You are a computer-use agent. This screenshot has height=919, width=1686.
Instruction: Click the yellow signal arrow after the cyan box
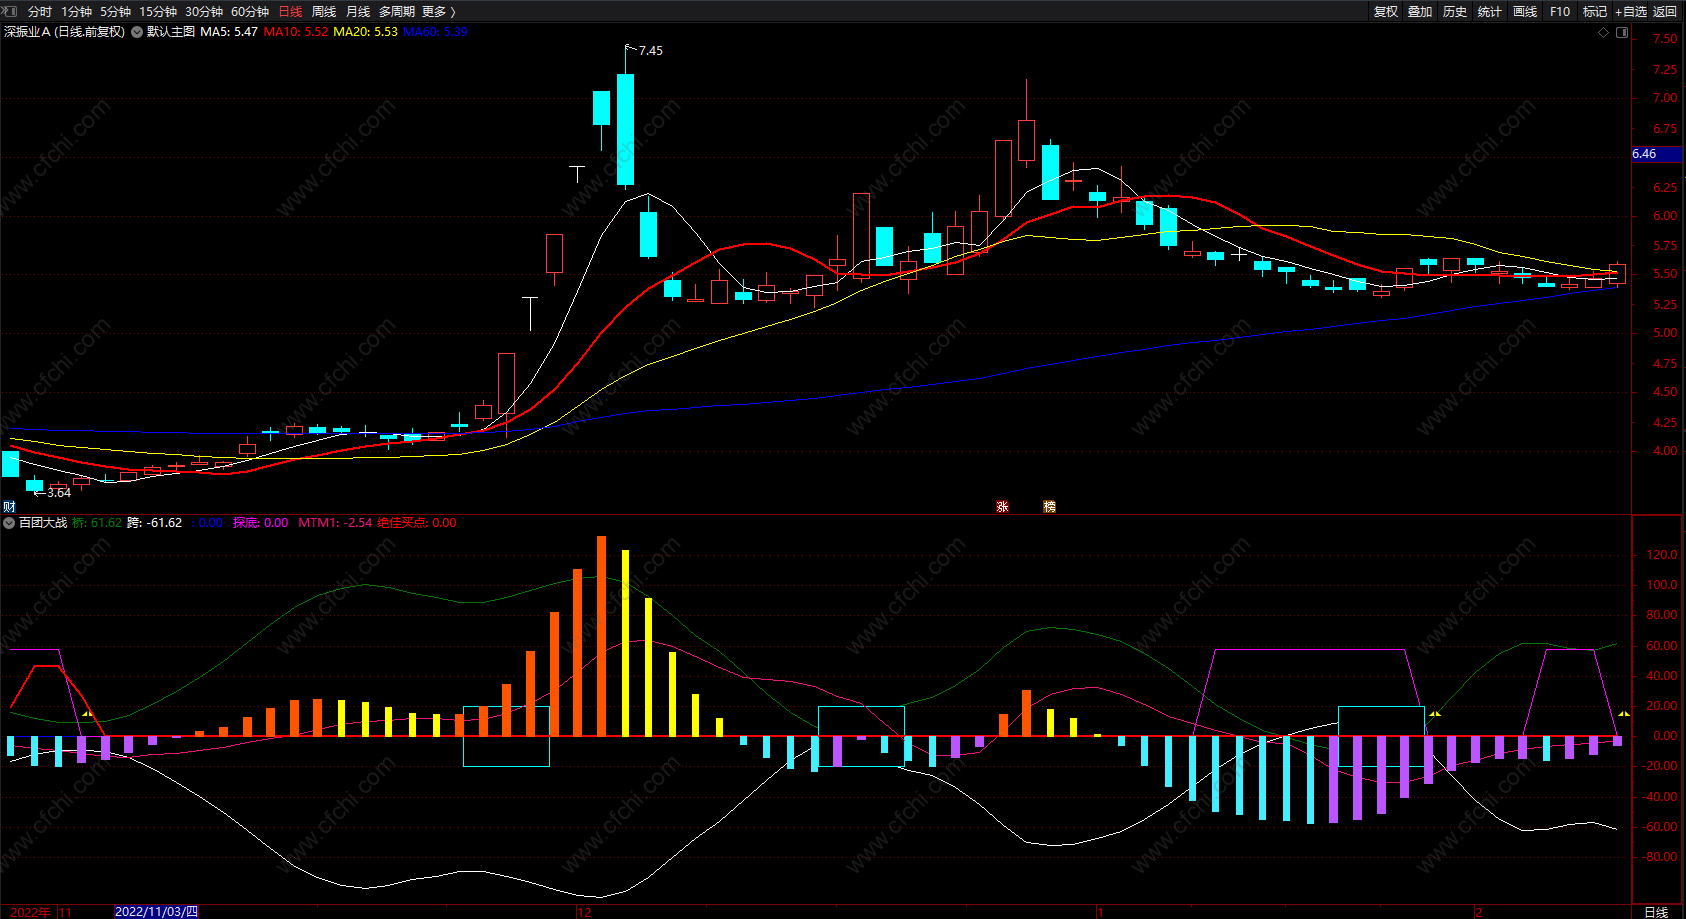1435,713
